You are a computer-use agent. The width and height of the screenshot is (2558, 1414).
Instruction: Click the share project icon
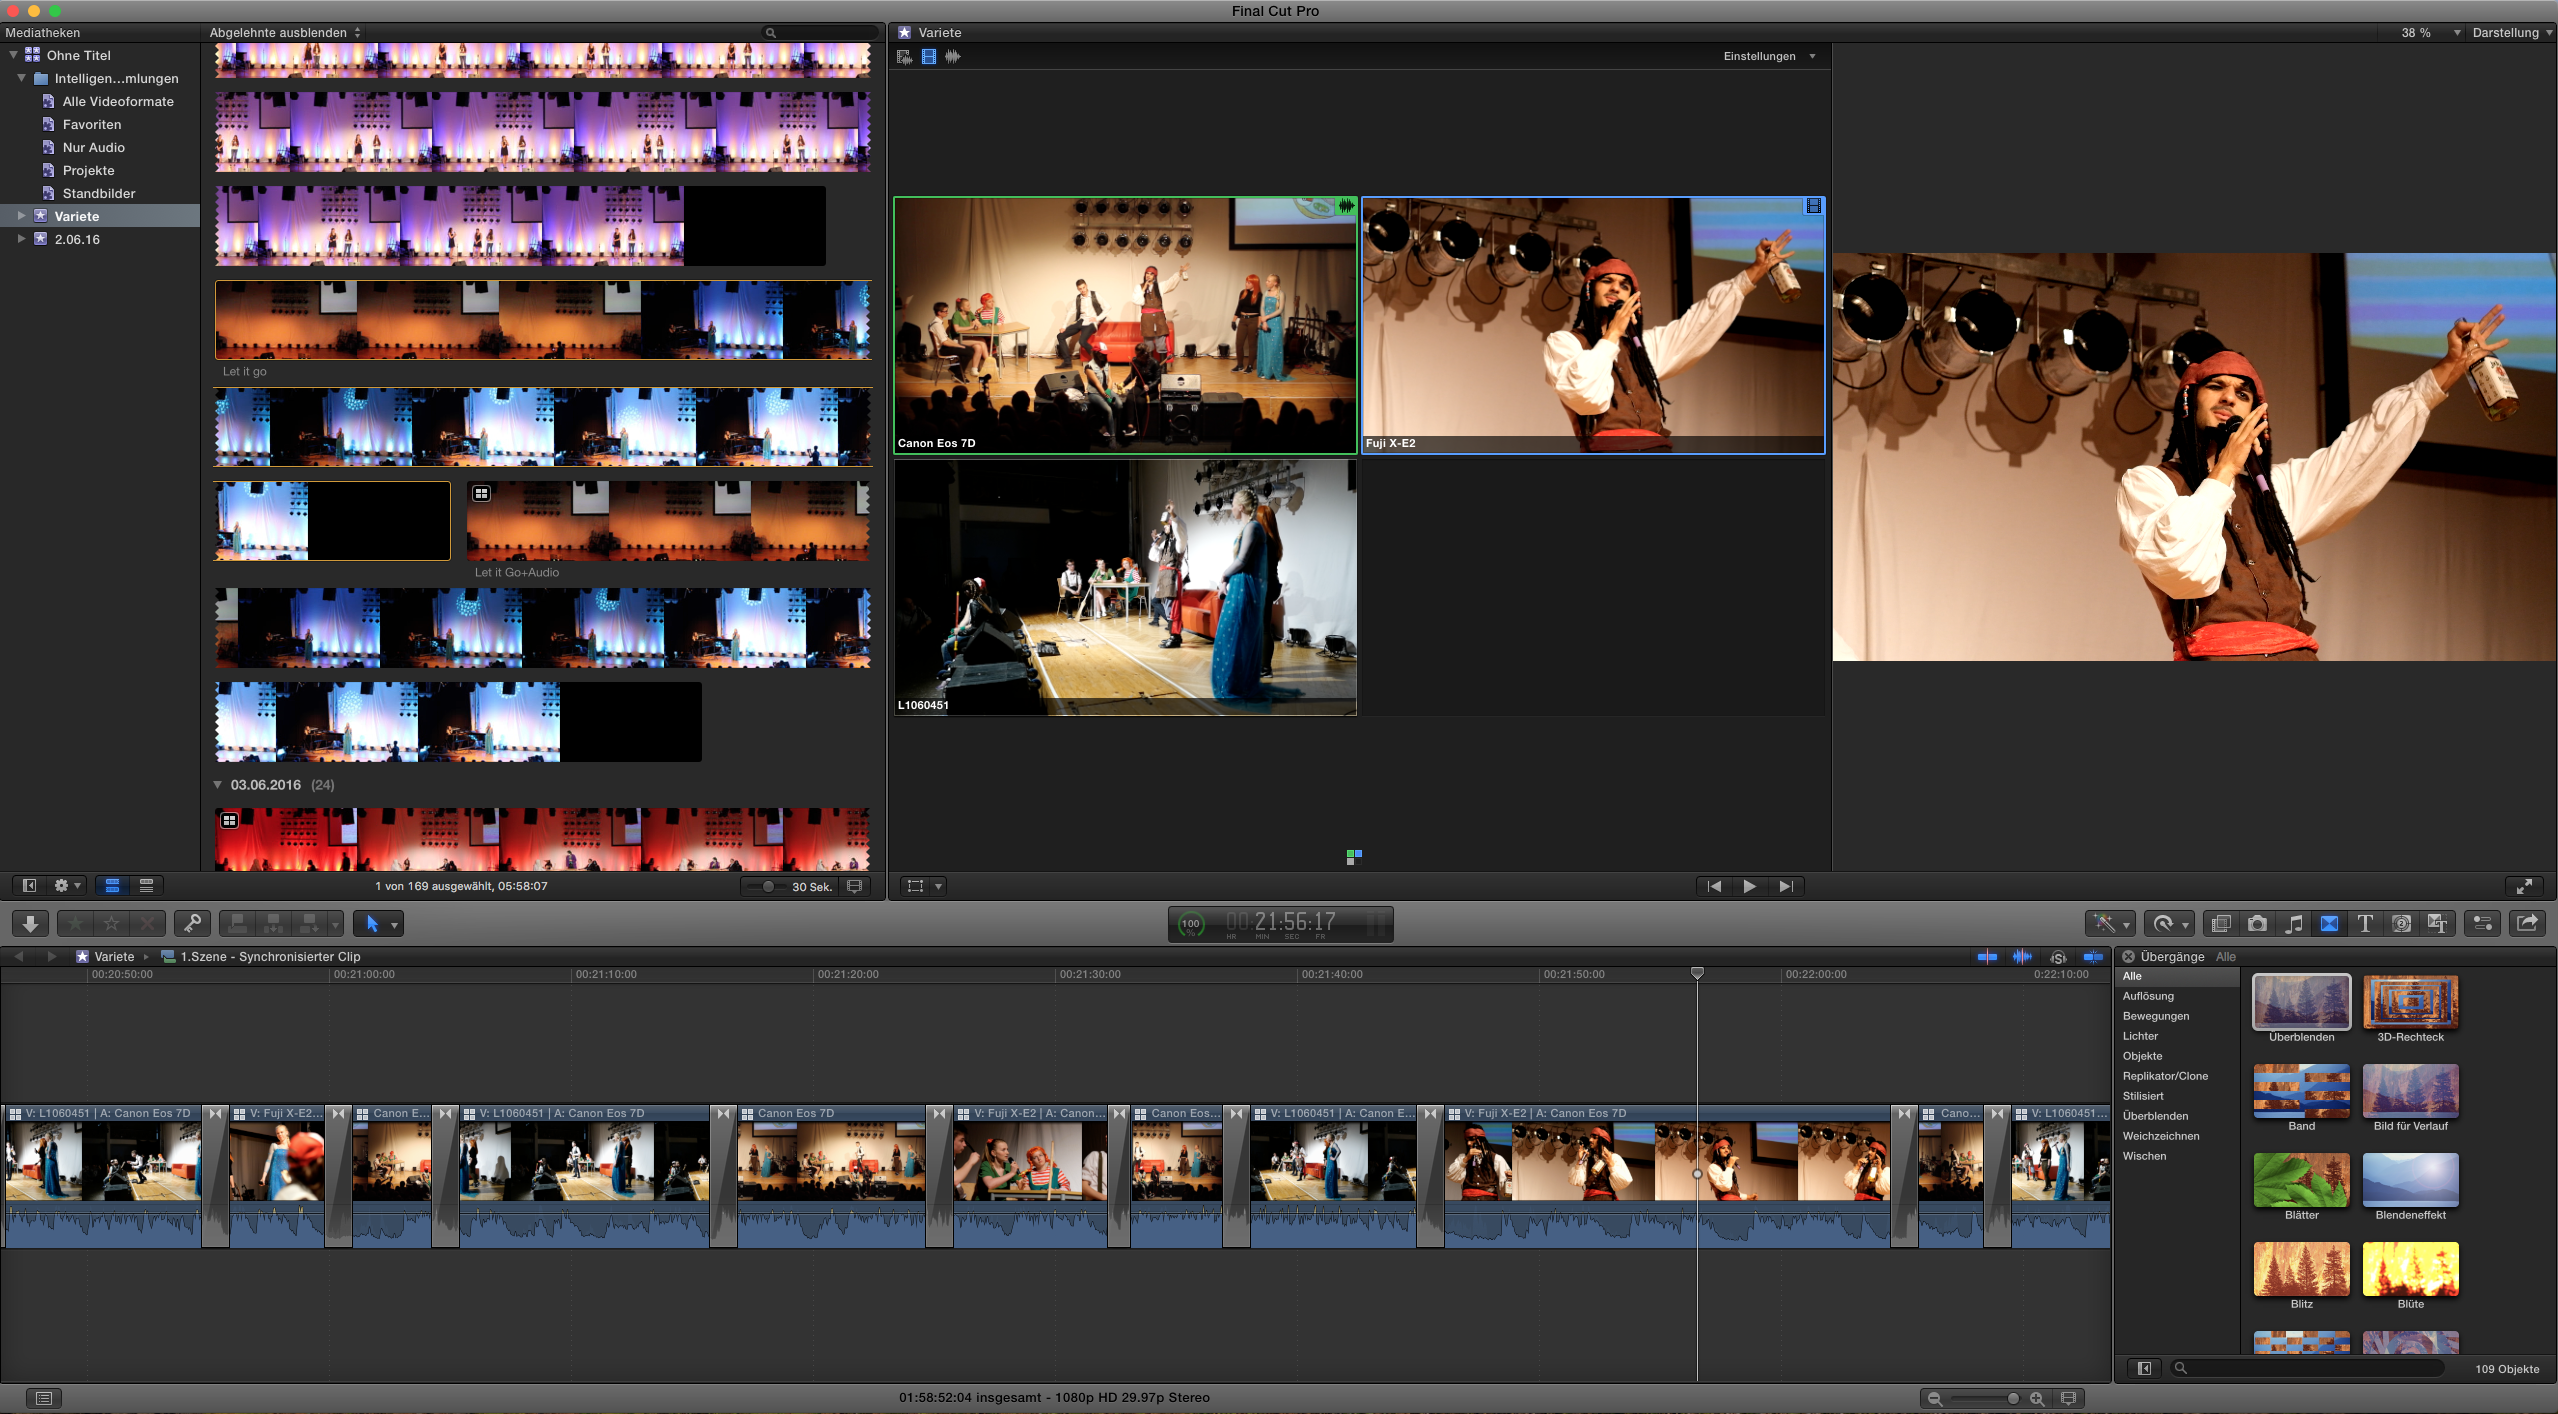(x=2527, y=924)
